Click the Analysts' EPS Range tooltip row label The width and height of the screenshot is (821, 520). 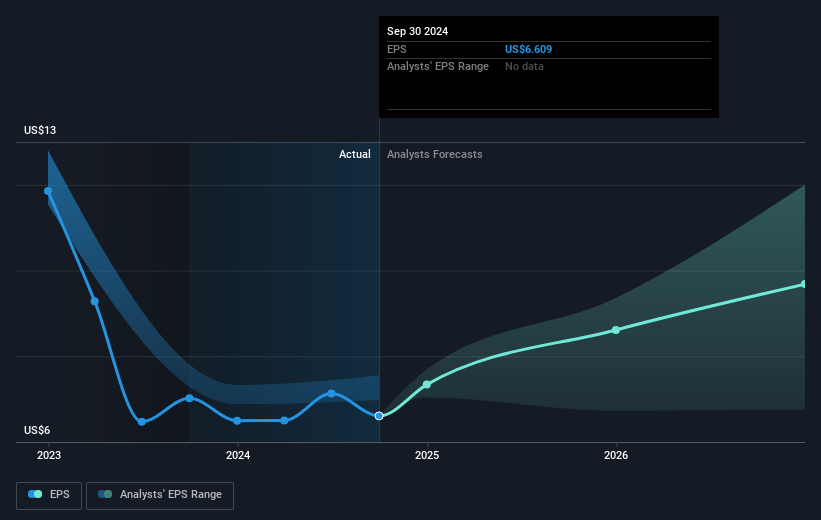pos(438,67)
